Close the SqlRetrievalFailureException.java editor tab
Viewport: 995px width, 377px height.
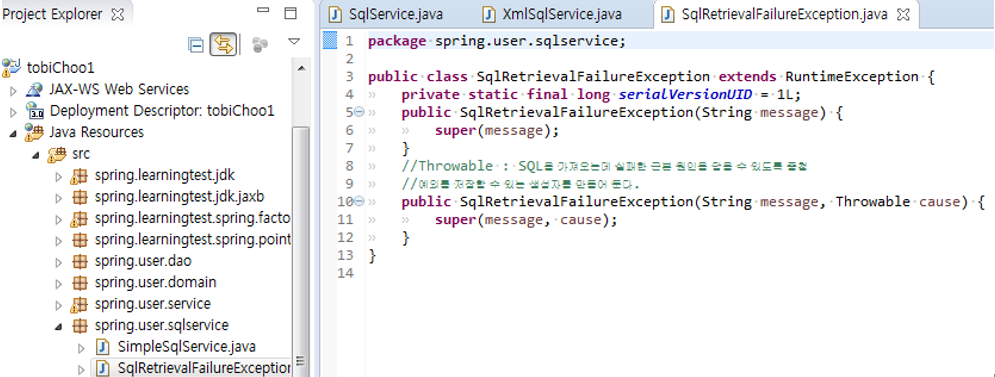click(904, 14)
